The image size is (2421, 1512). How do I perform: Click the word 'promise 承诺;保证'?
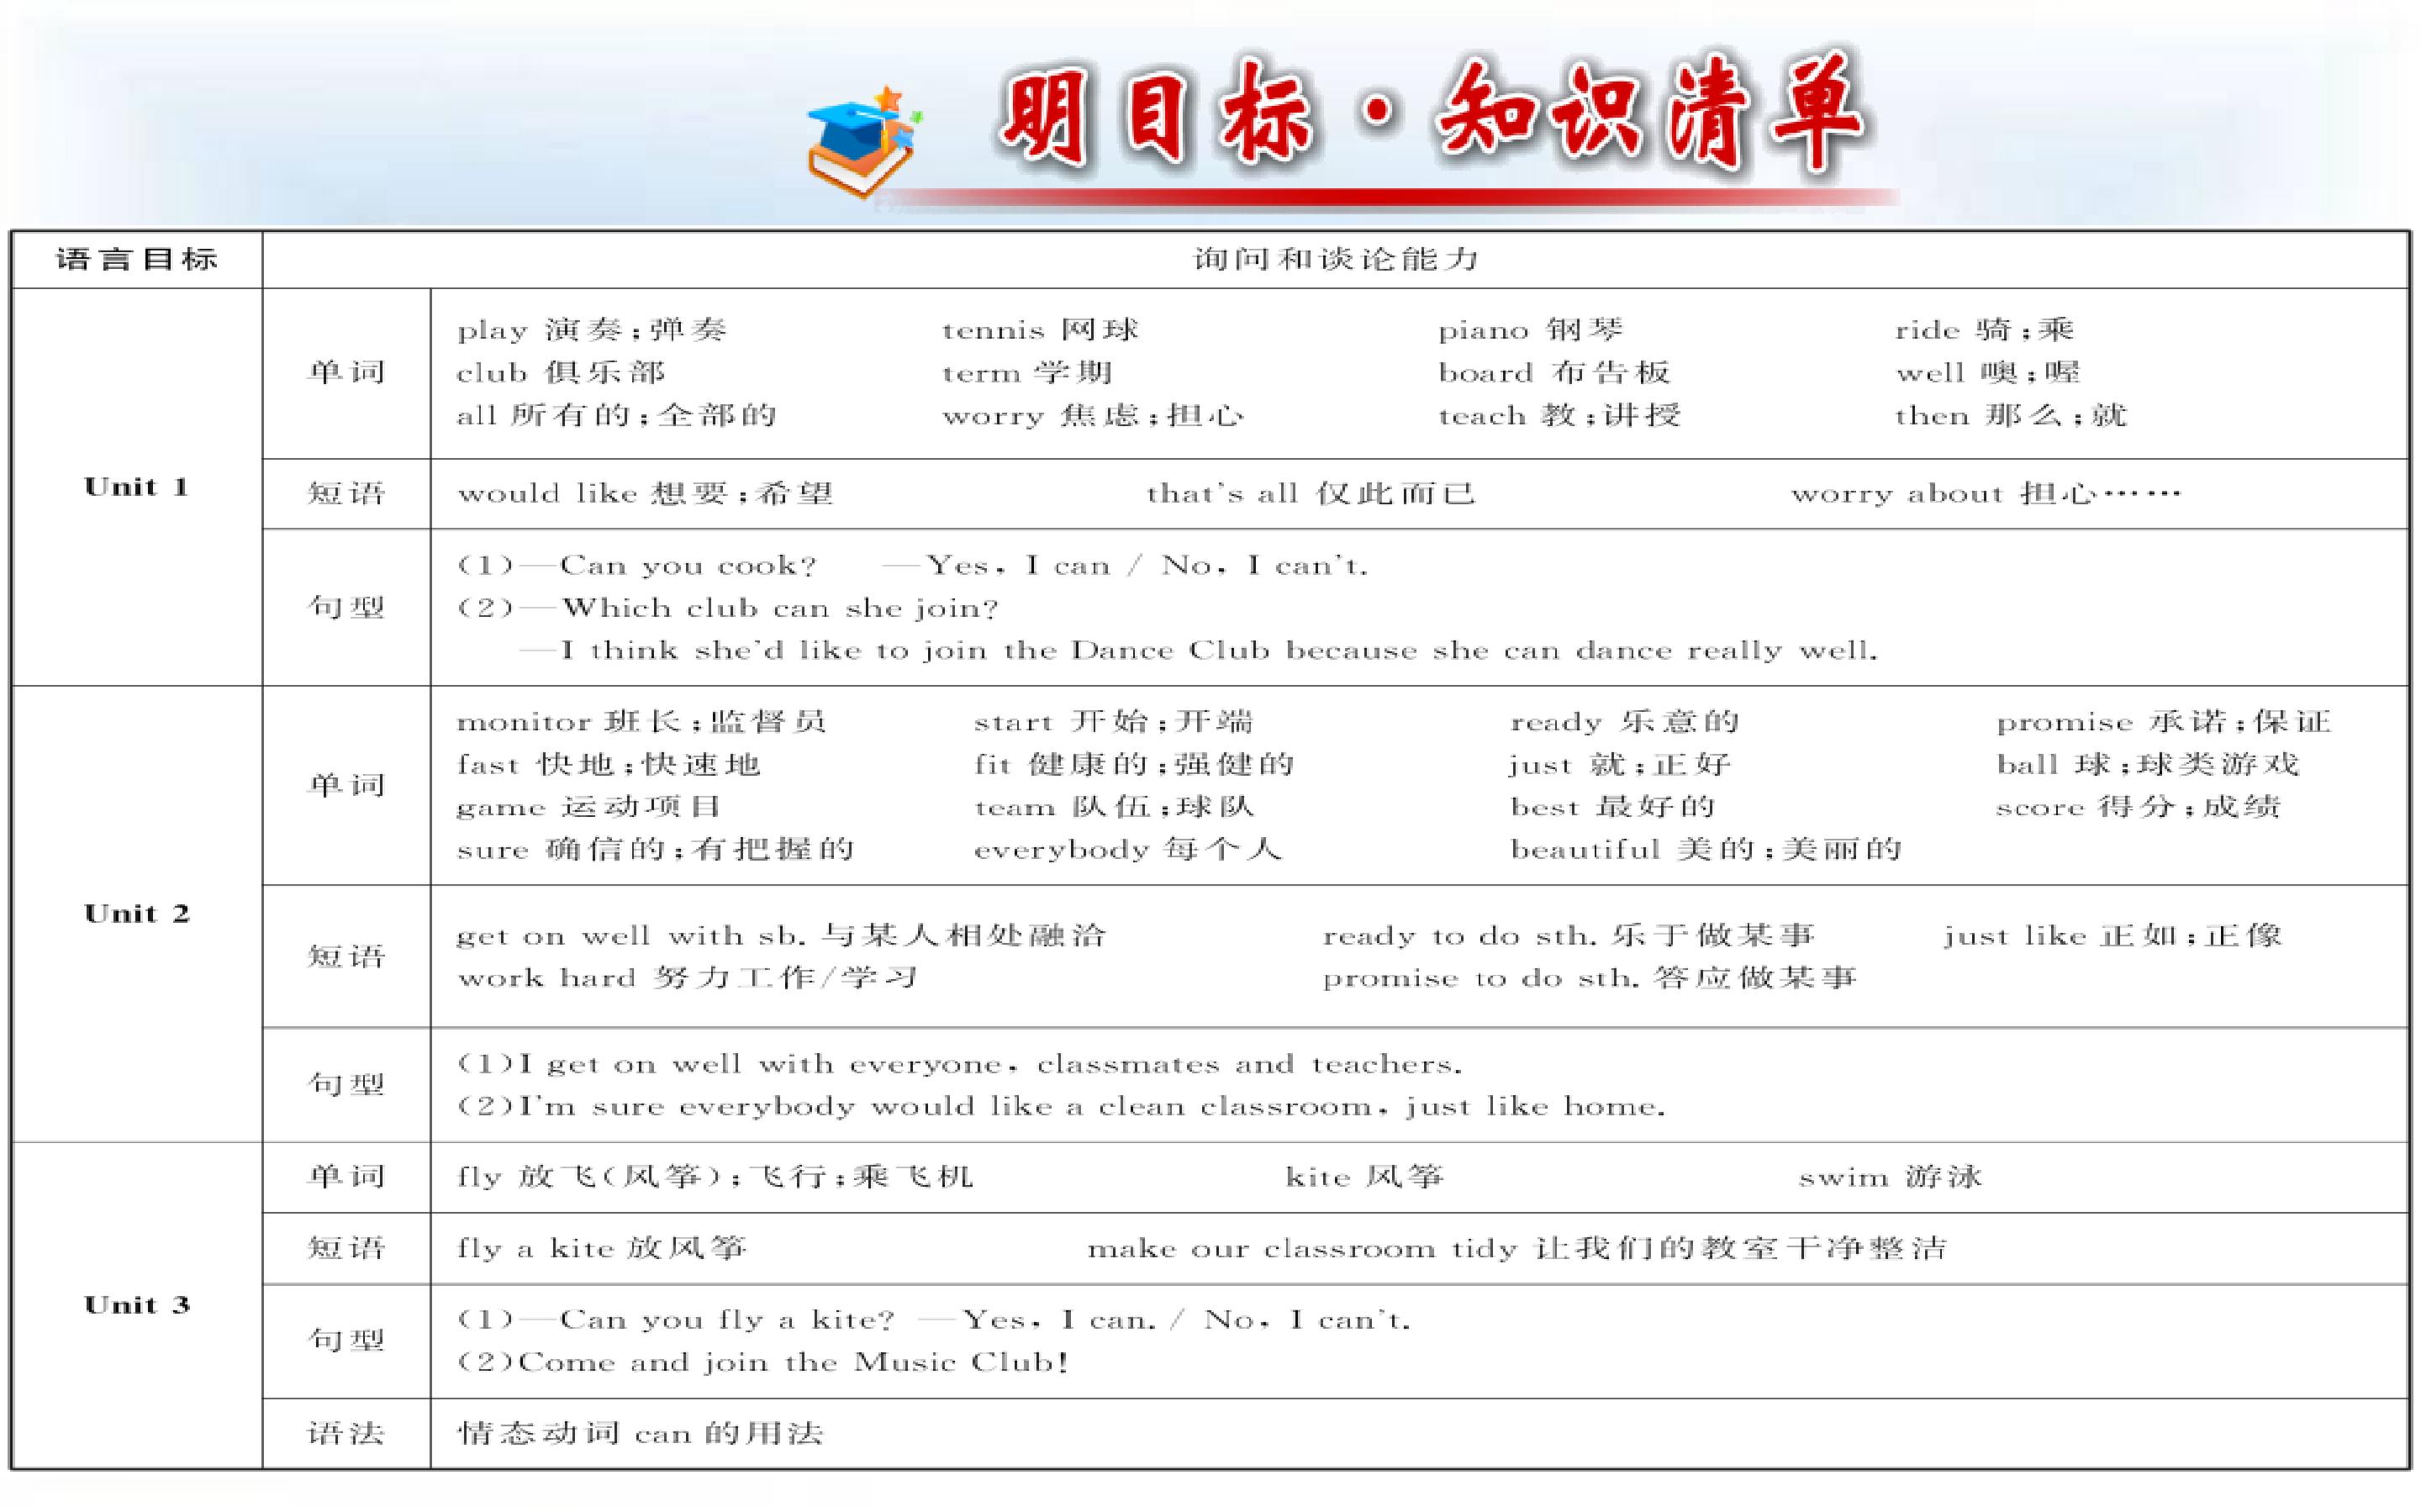click(x=2163, y=722)
